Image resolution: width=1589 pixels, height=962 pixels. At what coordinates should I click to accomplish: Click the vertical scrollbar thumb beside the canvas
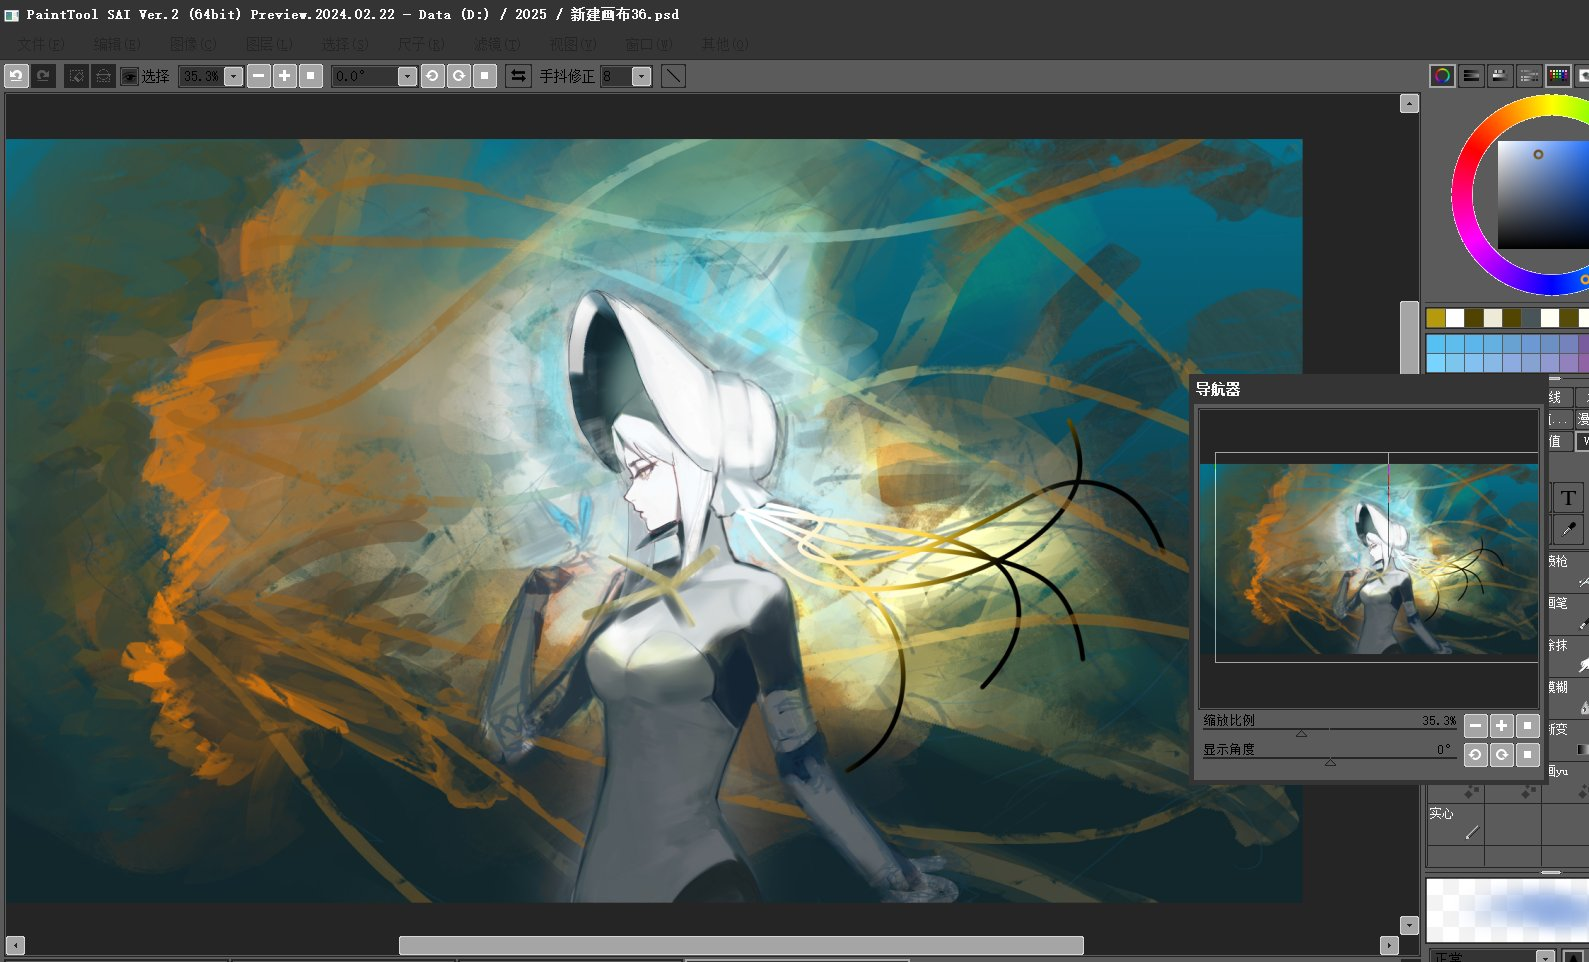1410,338
